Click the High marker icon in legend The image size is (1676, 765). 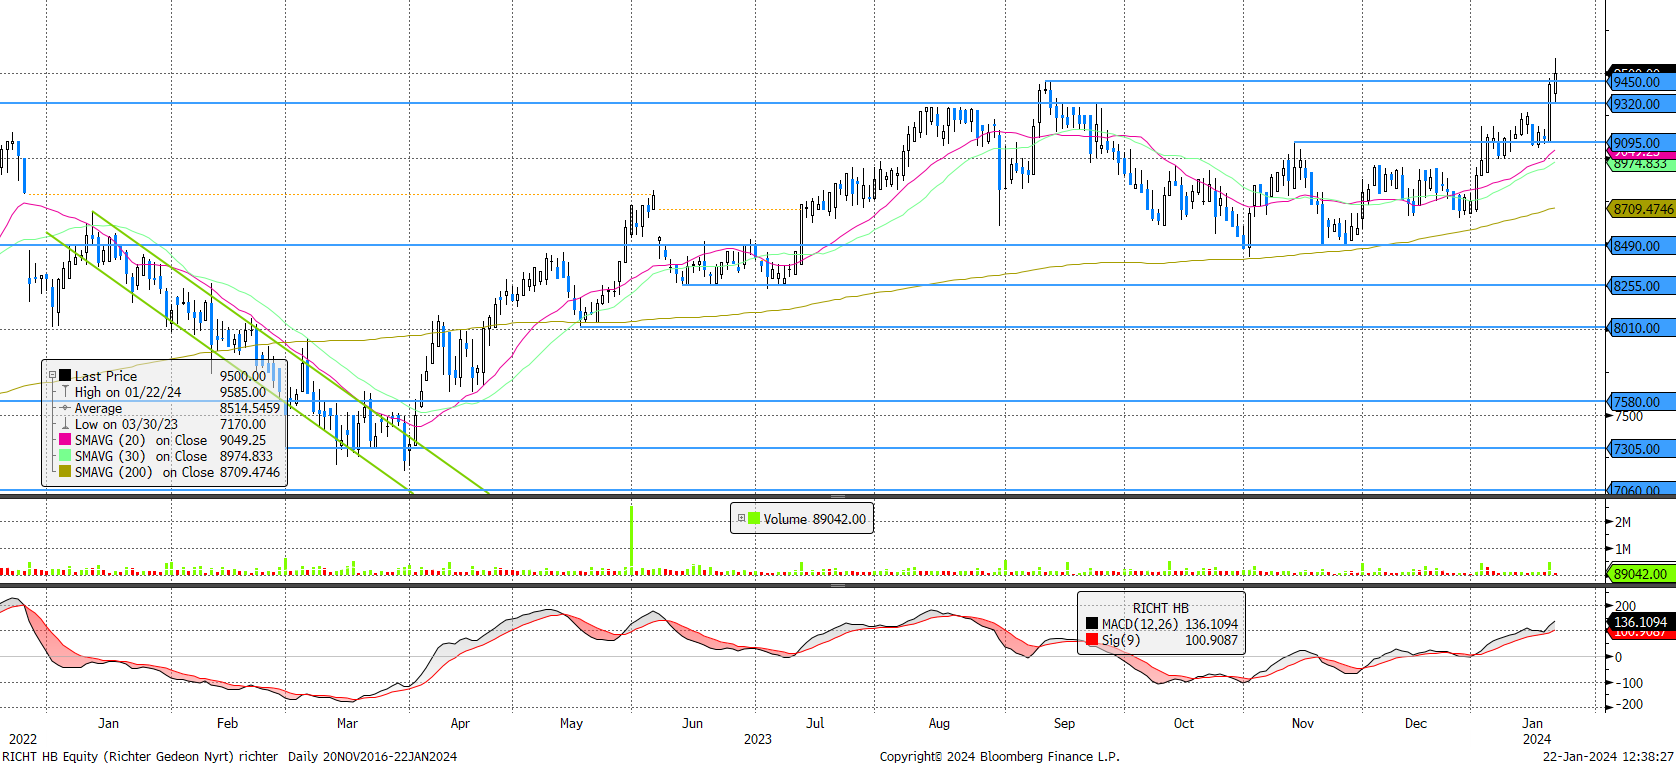[65, 392]
